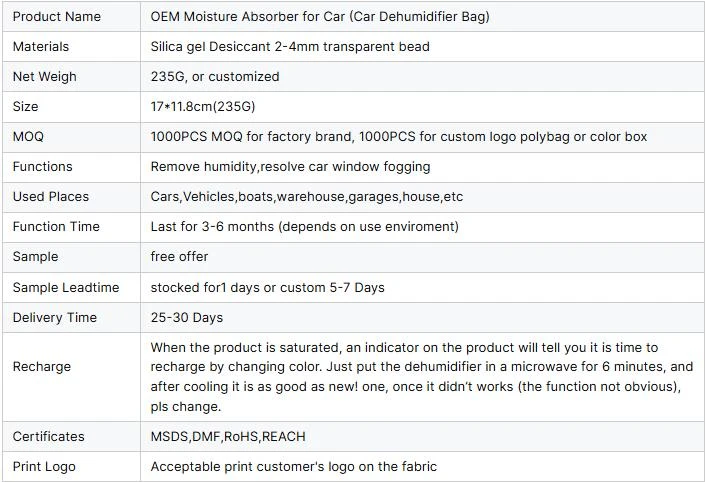This screenshot has width=705, height=482.
Task: Select the 25-30 Days delivery value
Action: (187, 318)
